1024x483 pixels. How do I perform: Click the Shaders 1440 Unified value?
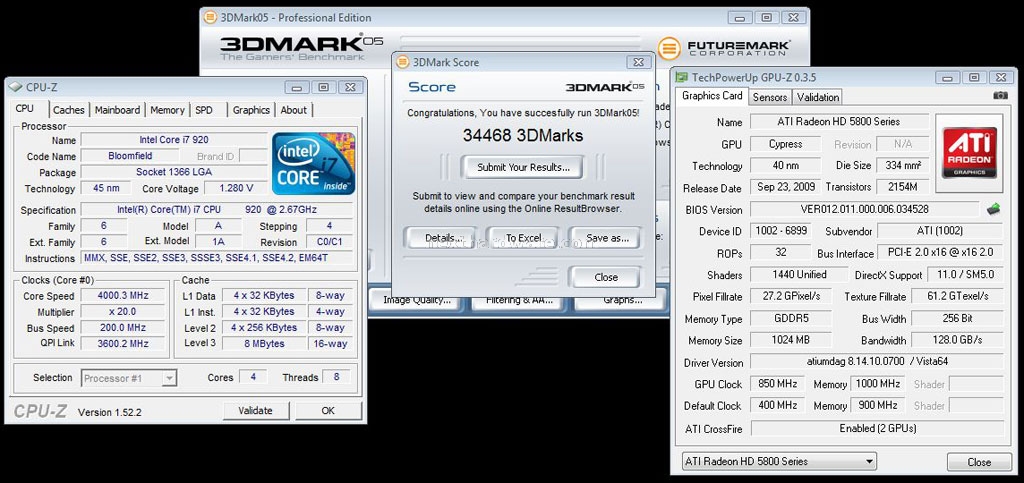(799, 275)
